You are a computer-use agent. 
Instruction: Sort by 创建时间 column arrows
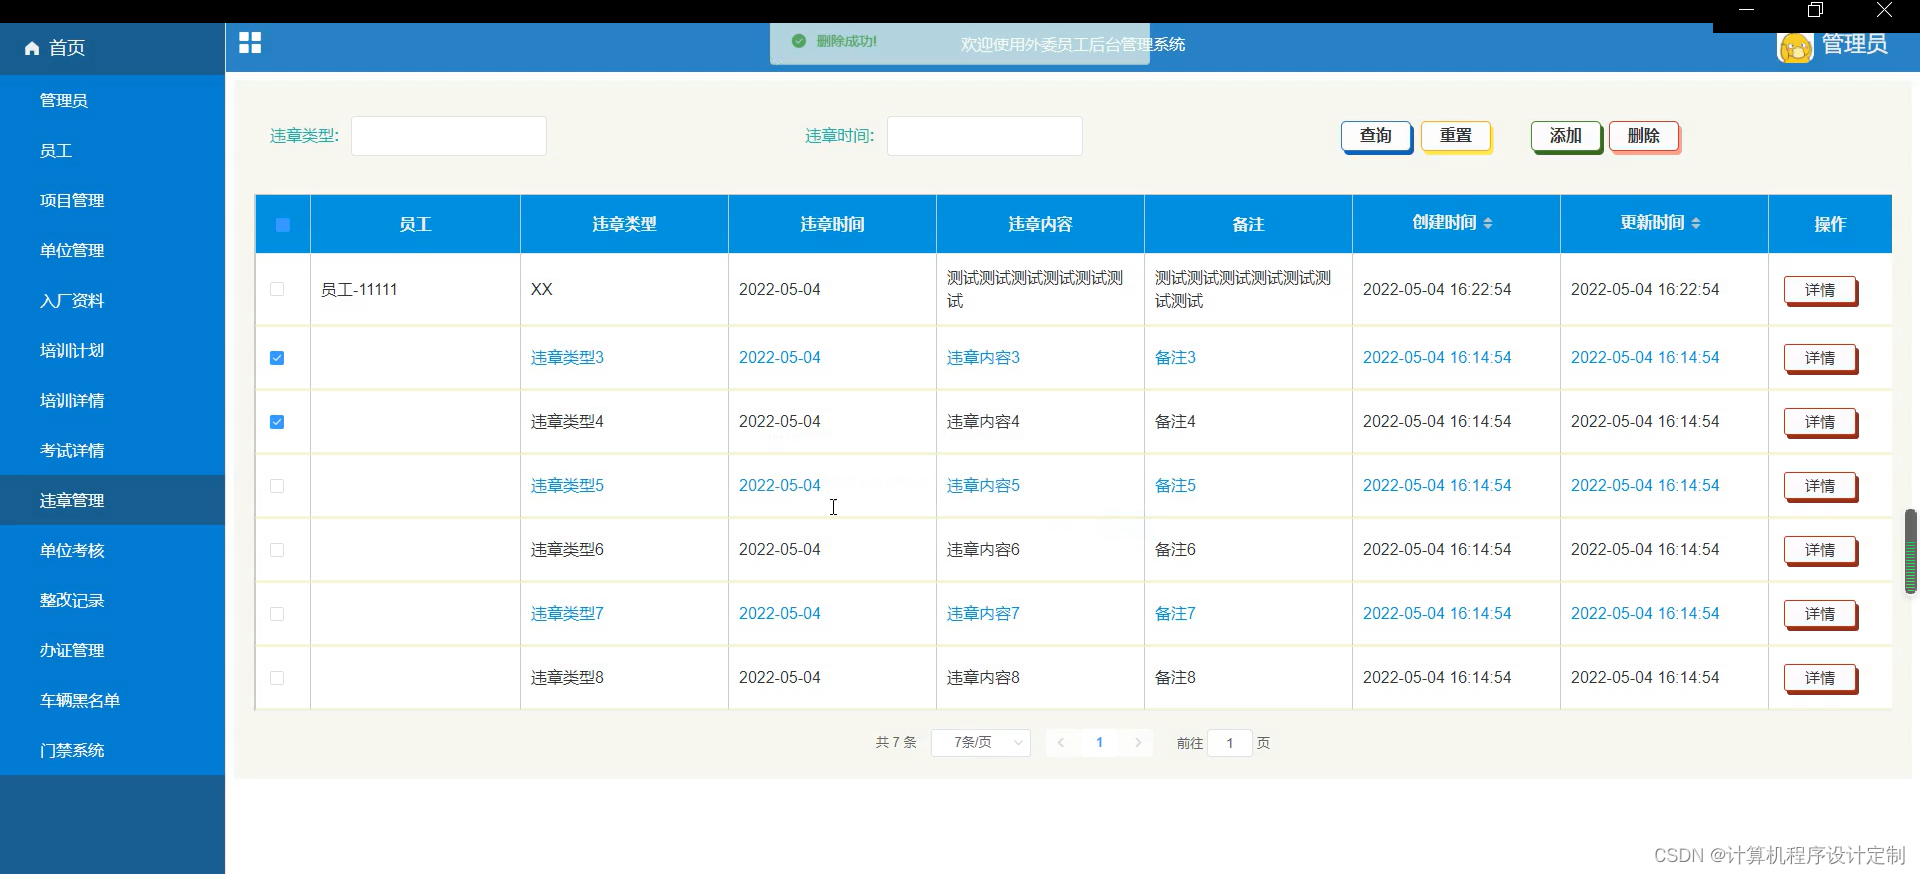click(1488, 223)
